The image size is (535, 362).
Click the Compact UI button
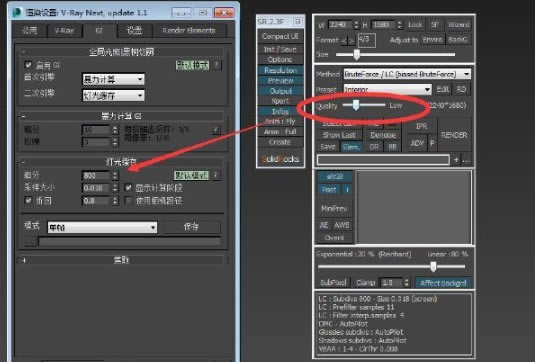pyautogui.click(x=280, y=37)
